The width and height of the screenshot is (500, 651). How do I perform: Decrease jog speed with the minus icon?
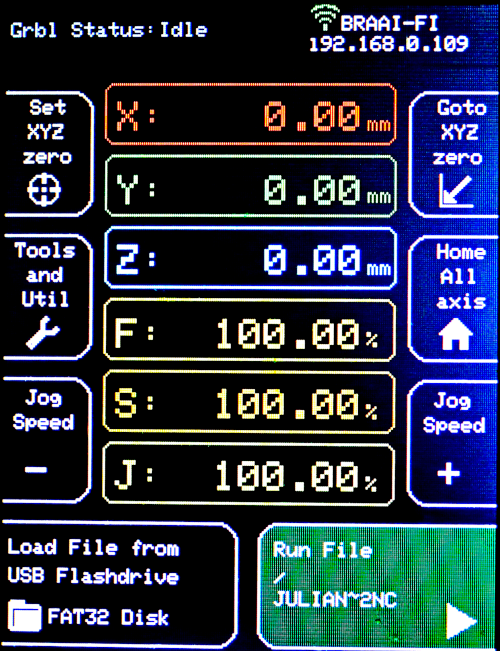pyautogui.click(x=36, y=470)
